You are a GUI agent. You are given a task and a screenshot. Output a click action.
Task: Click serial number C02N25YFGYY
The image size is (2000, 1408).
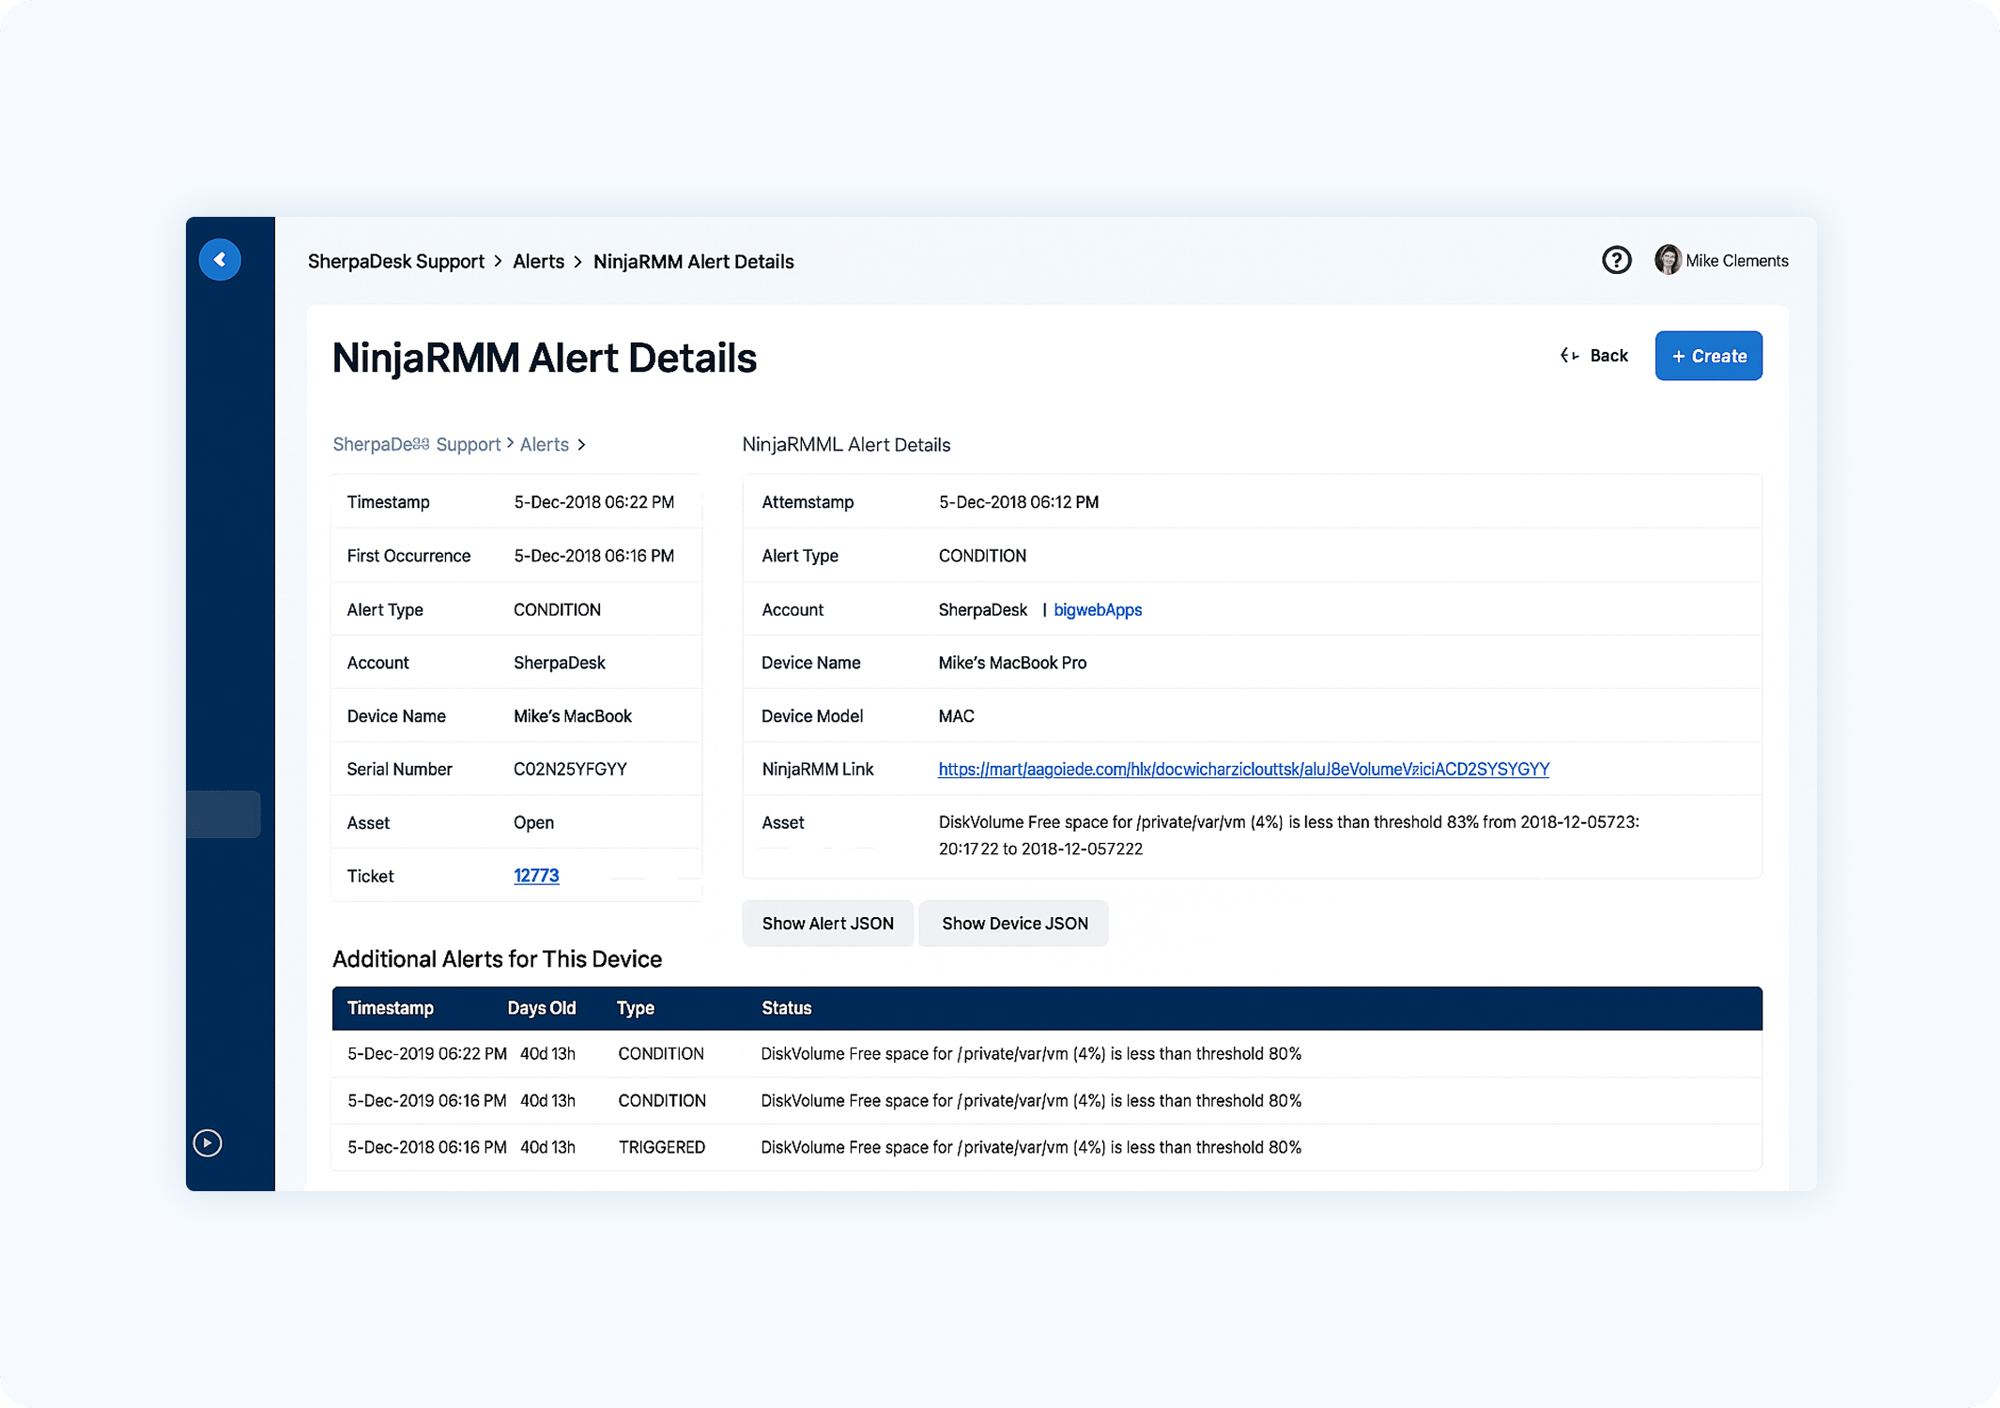coord(570,769)
